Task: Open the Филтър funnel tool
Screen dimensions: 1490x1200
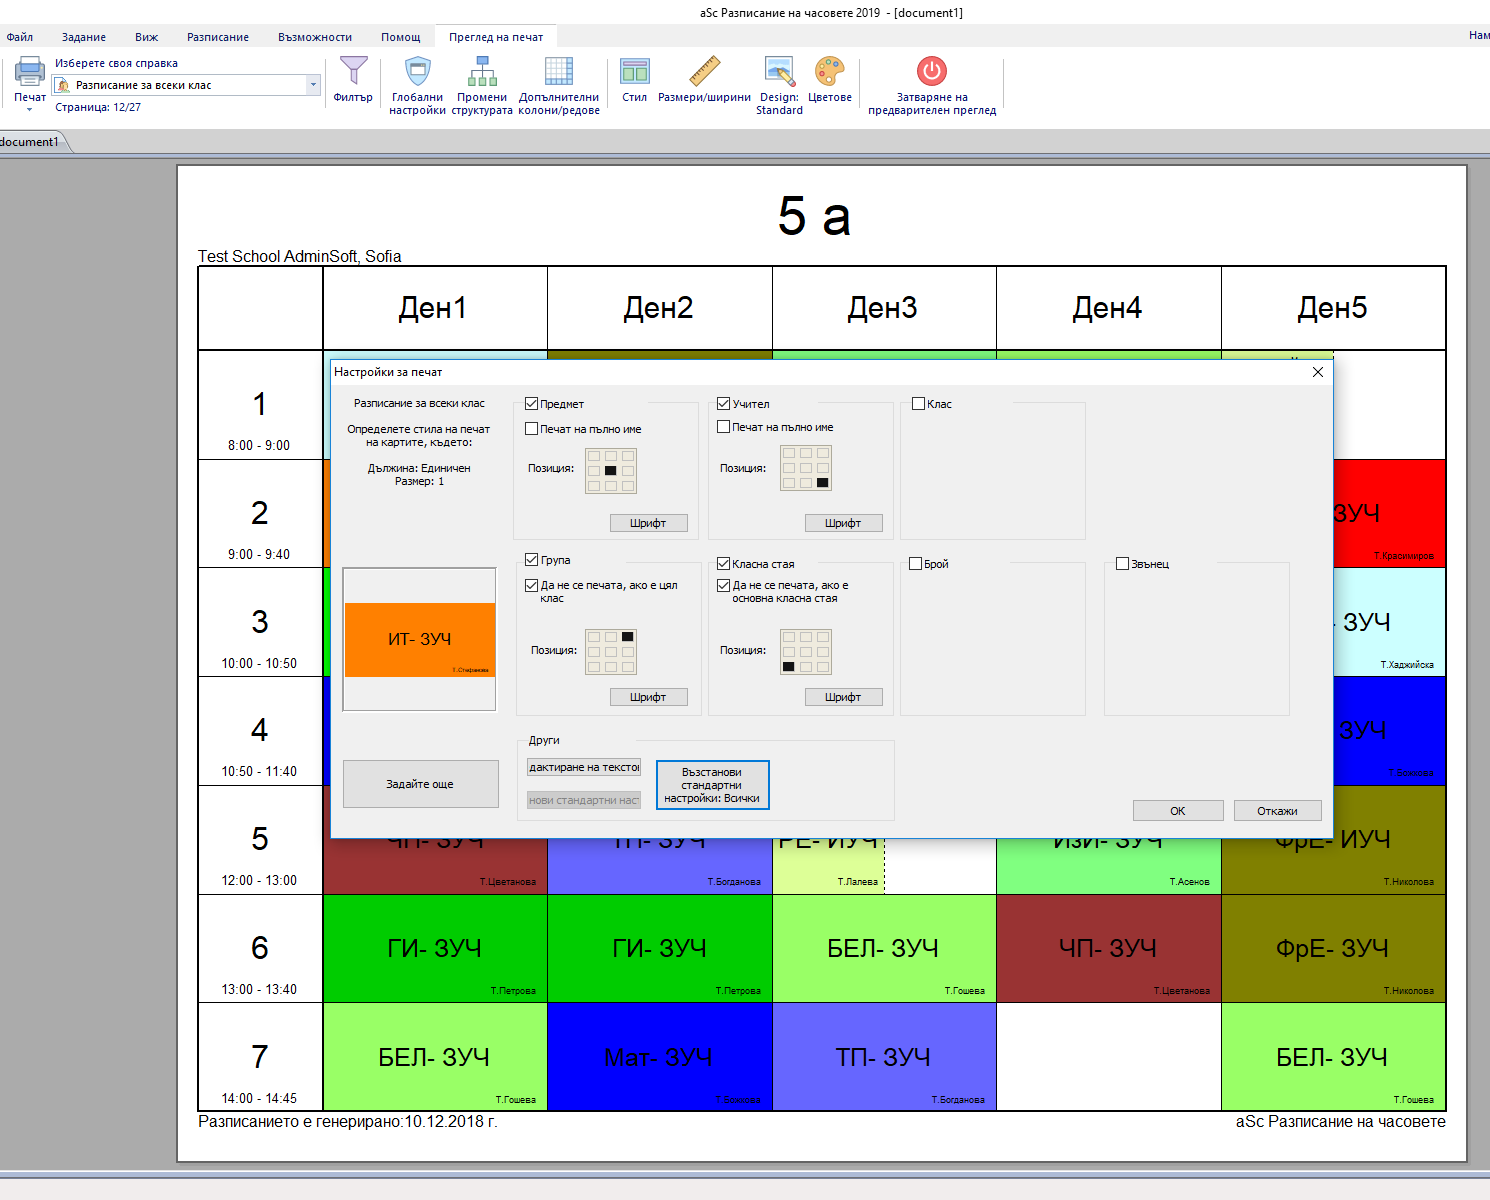Action: 353,72
